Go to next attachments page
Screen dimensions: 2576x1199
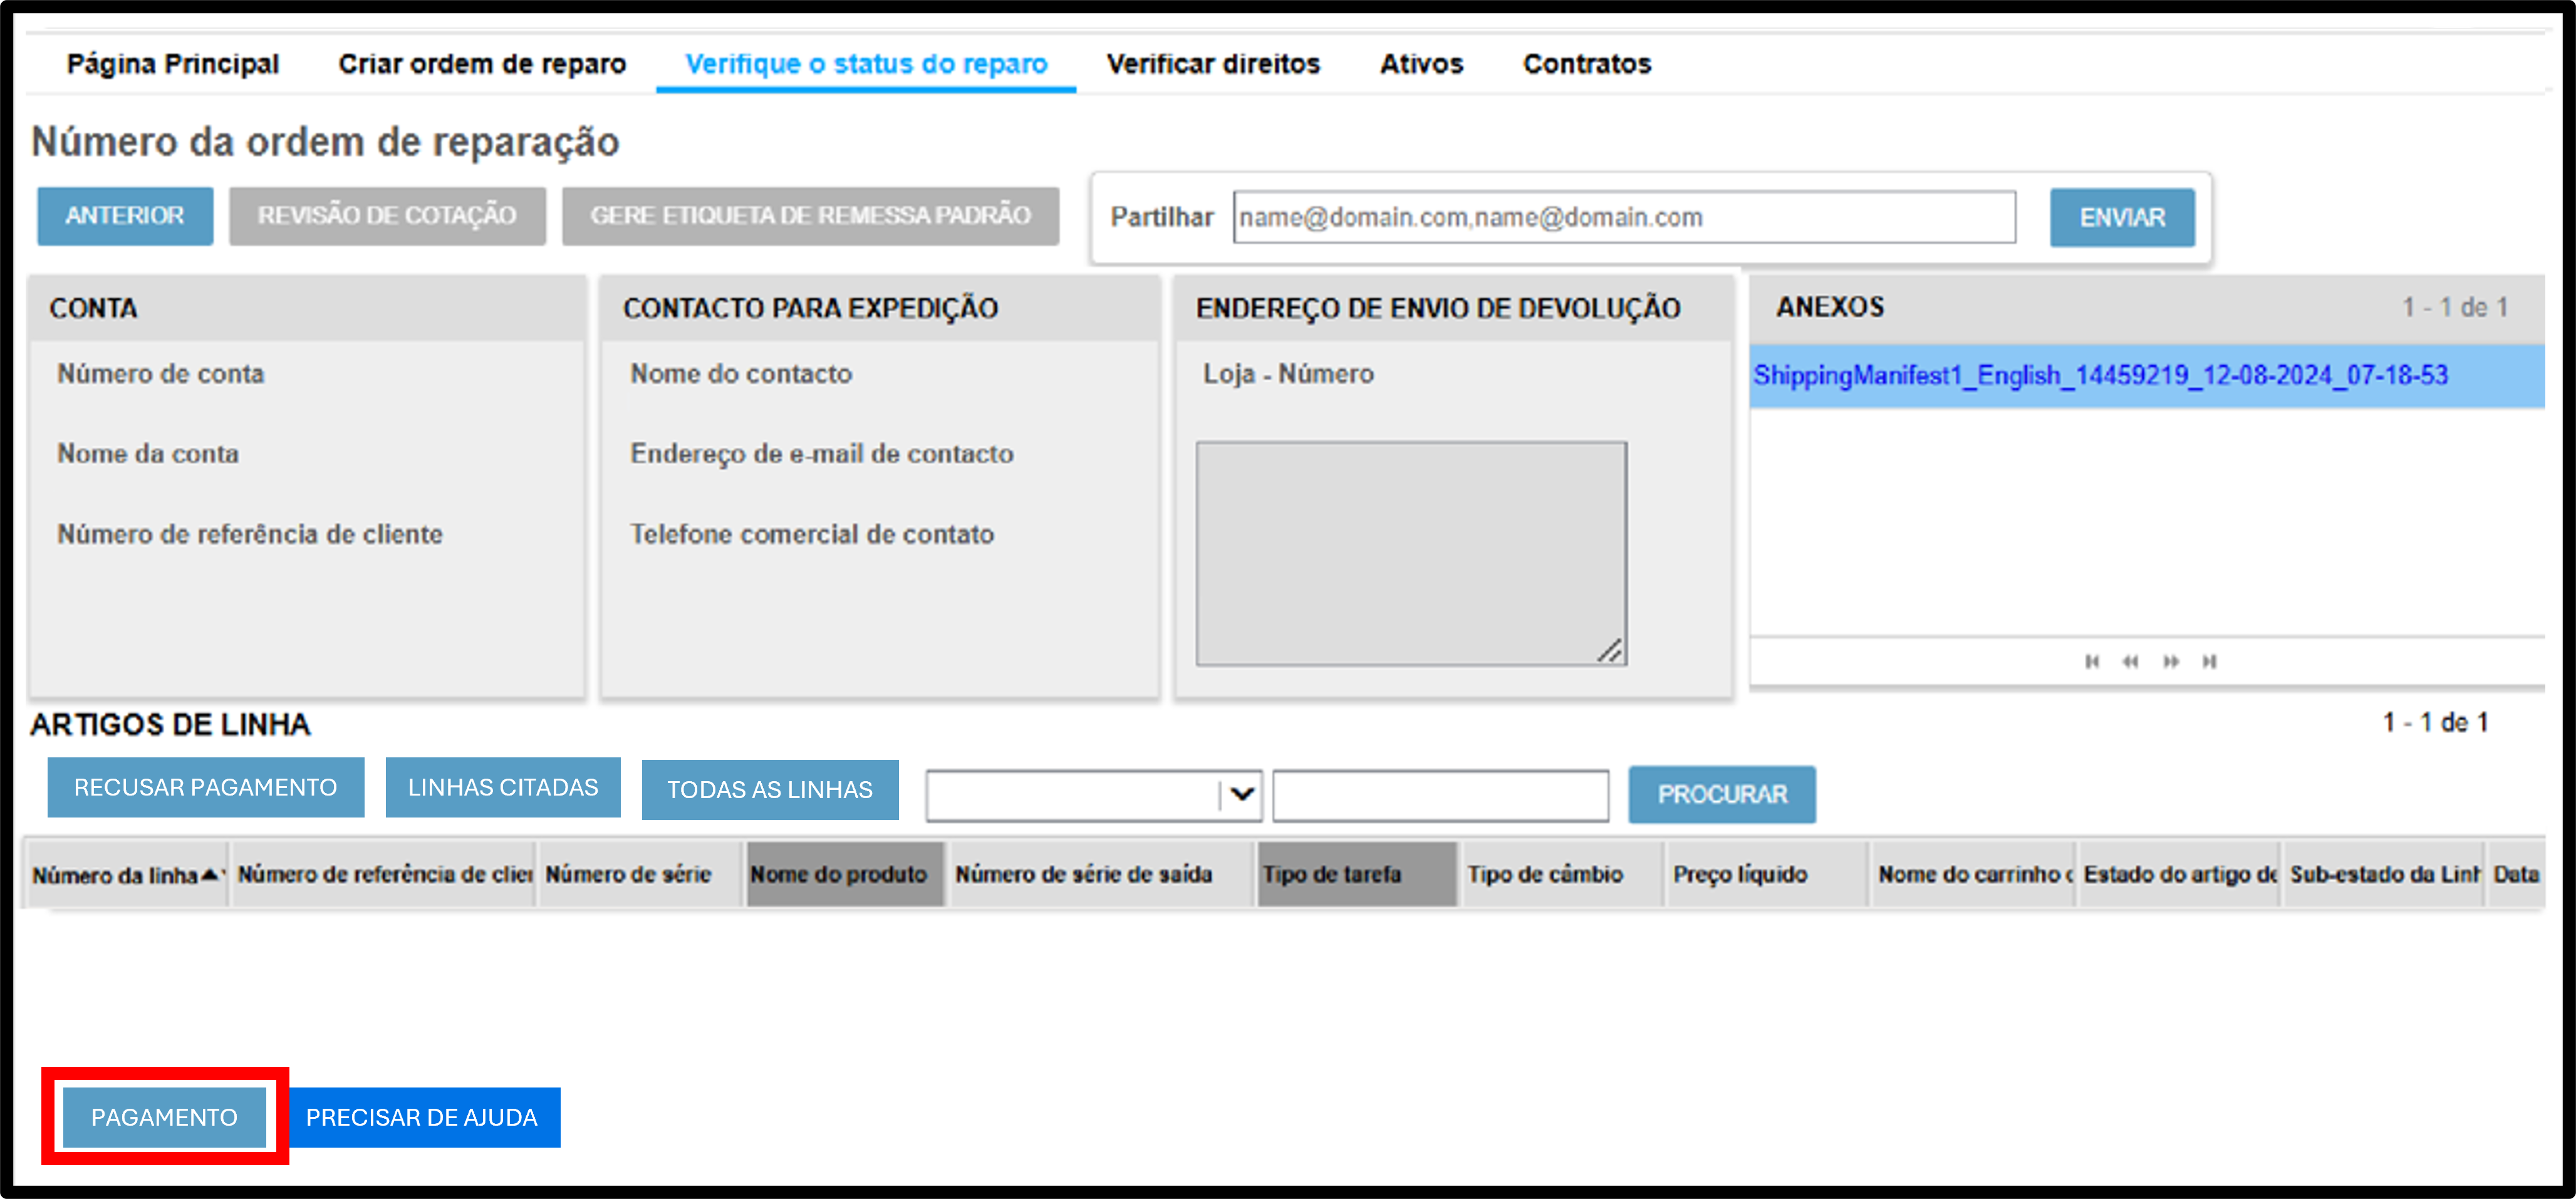point(2170,661)
